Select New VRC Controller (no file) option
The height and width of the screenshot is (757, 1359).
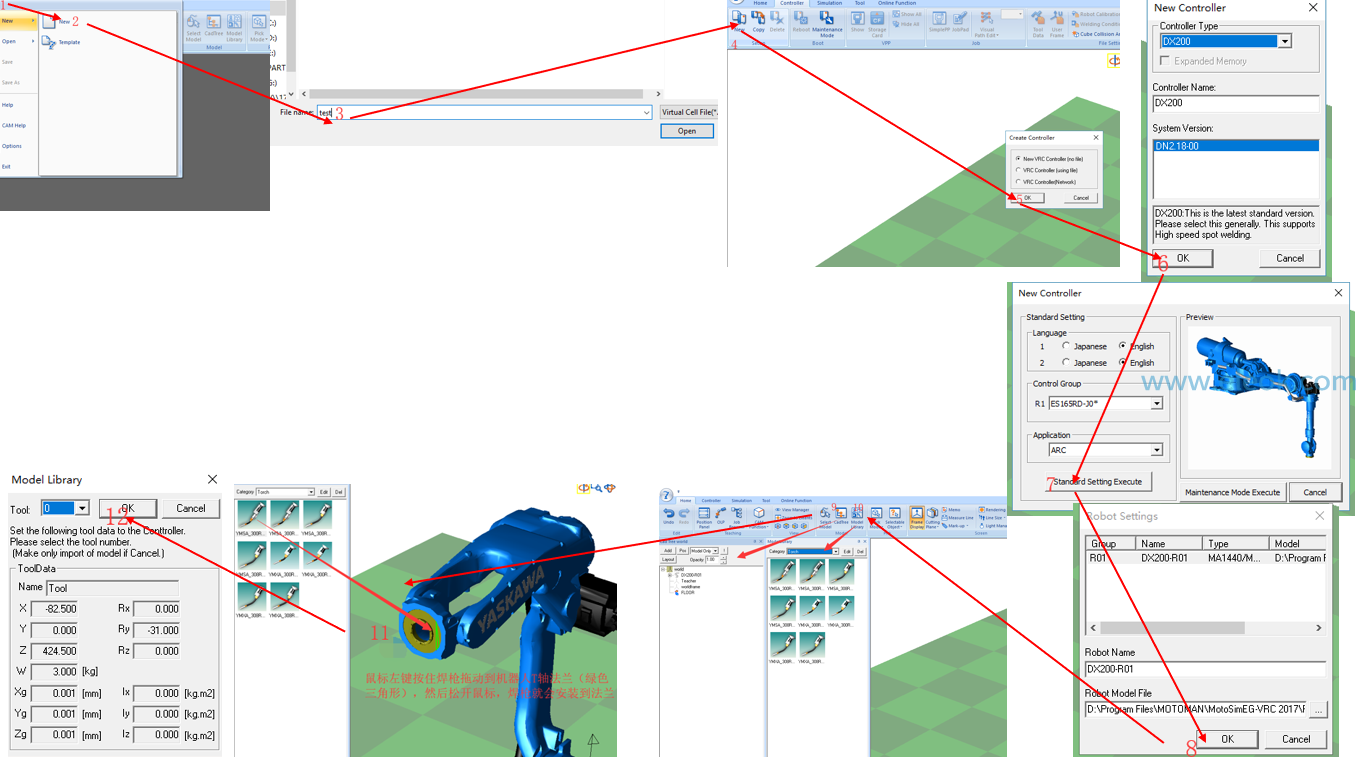[x=1048, y=159]
